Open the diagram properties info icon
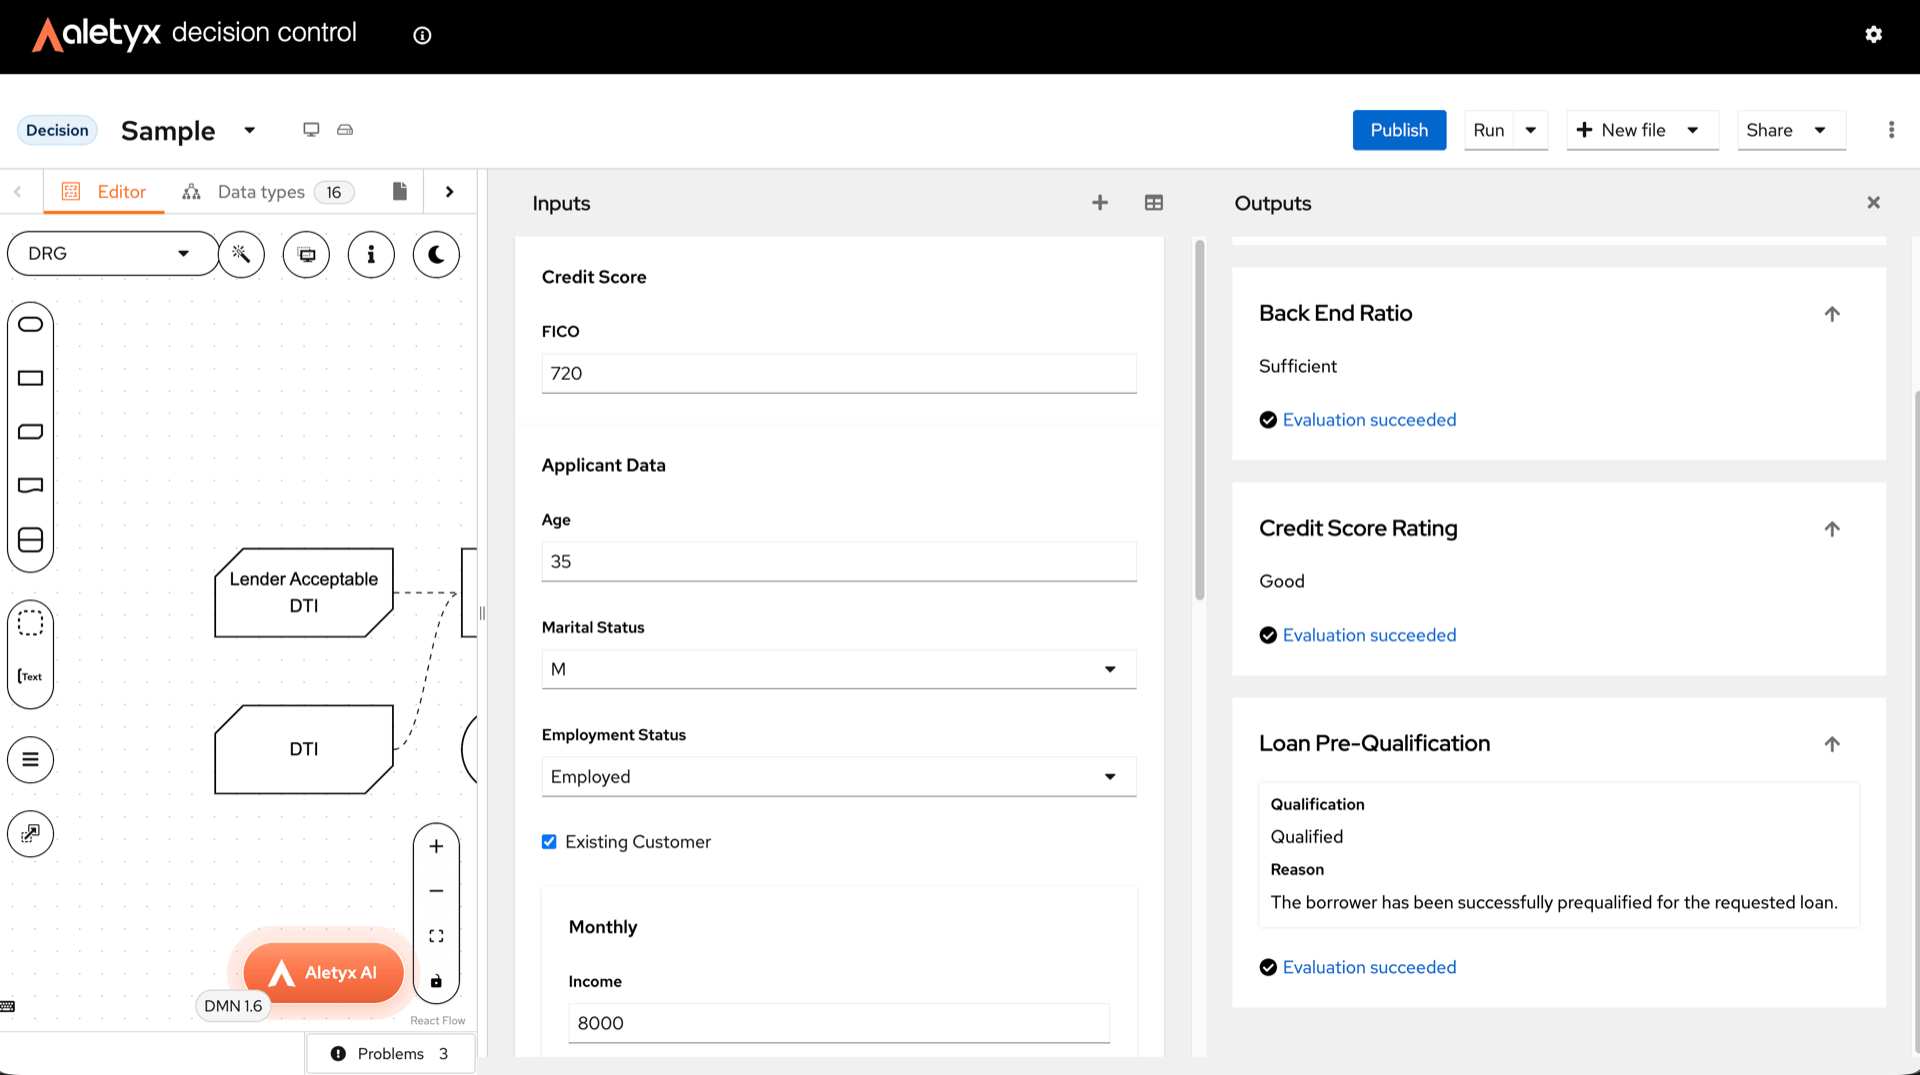Screen dimensions: 1920x1075 click(371, 254)
